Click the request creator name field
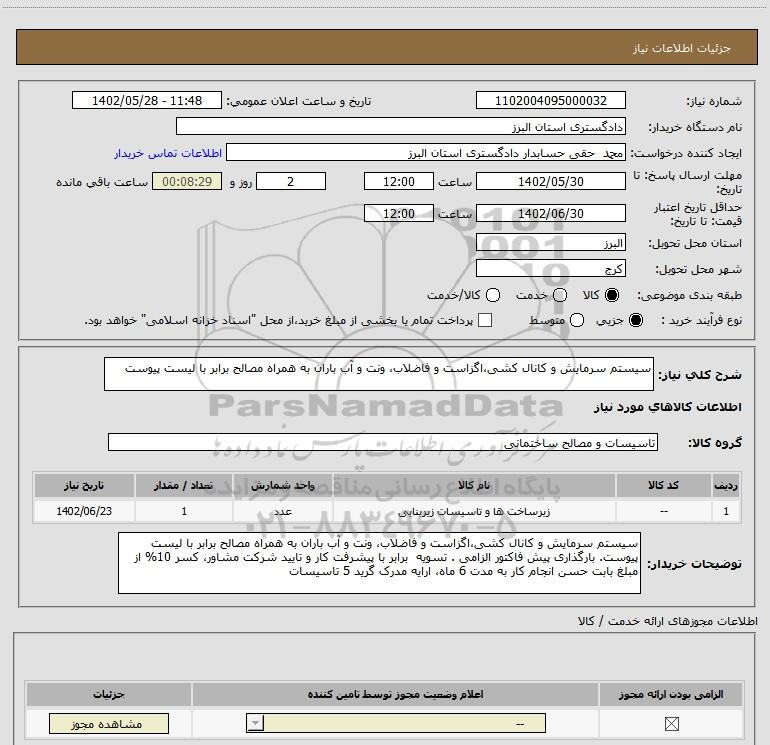Screen dimensions: 770x745 pyautogui.click(x=426, y=152)
